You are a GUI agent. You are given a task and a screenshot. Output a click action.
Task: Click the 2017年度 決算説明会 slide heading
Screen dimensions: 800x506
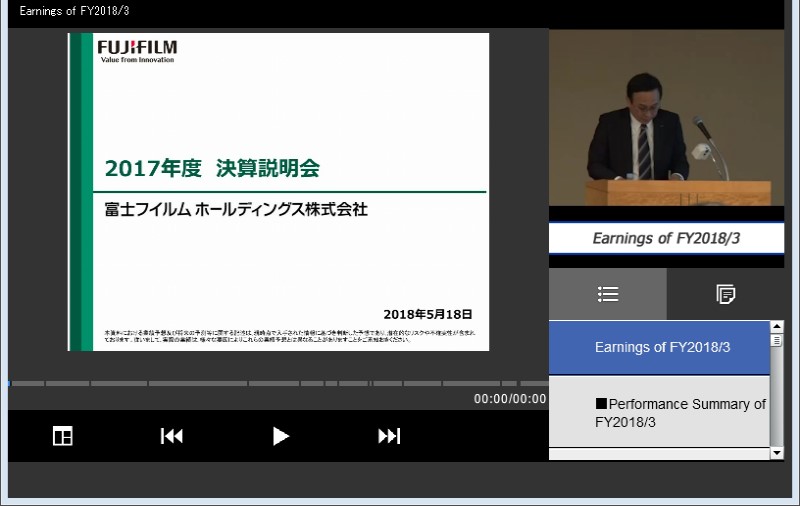tap(212, 168)
